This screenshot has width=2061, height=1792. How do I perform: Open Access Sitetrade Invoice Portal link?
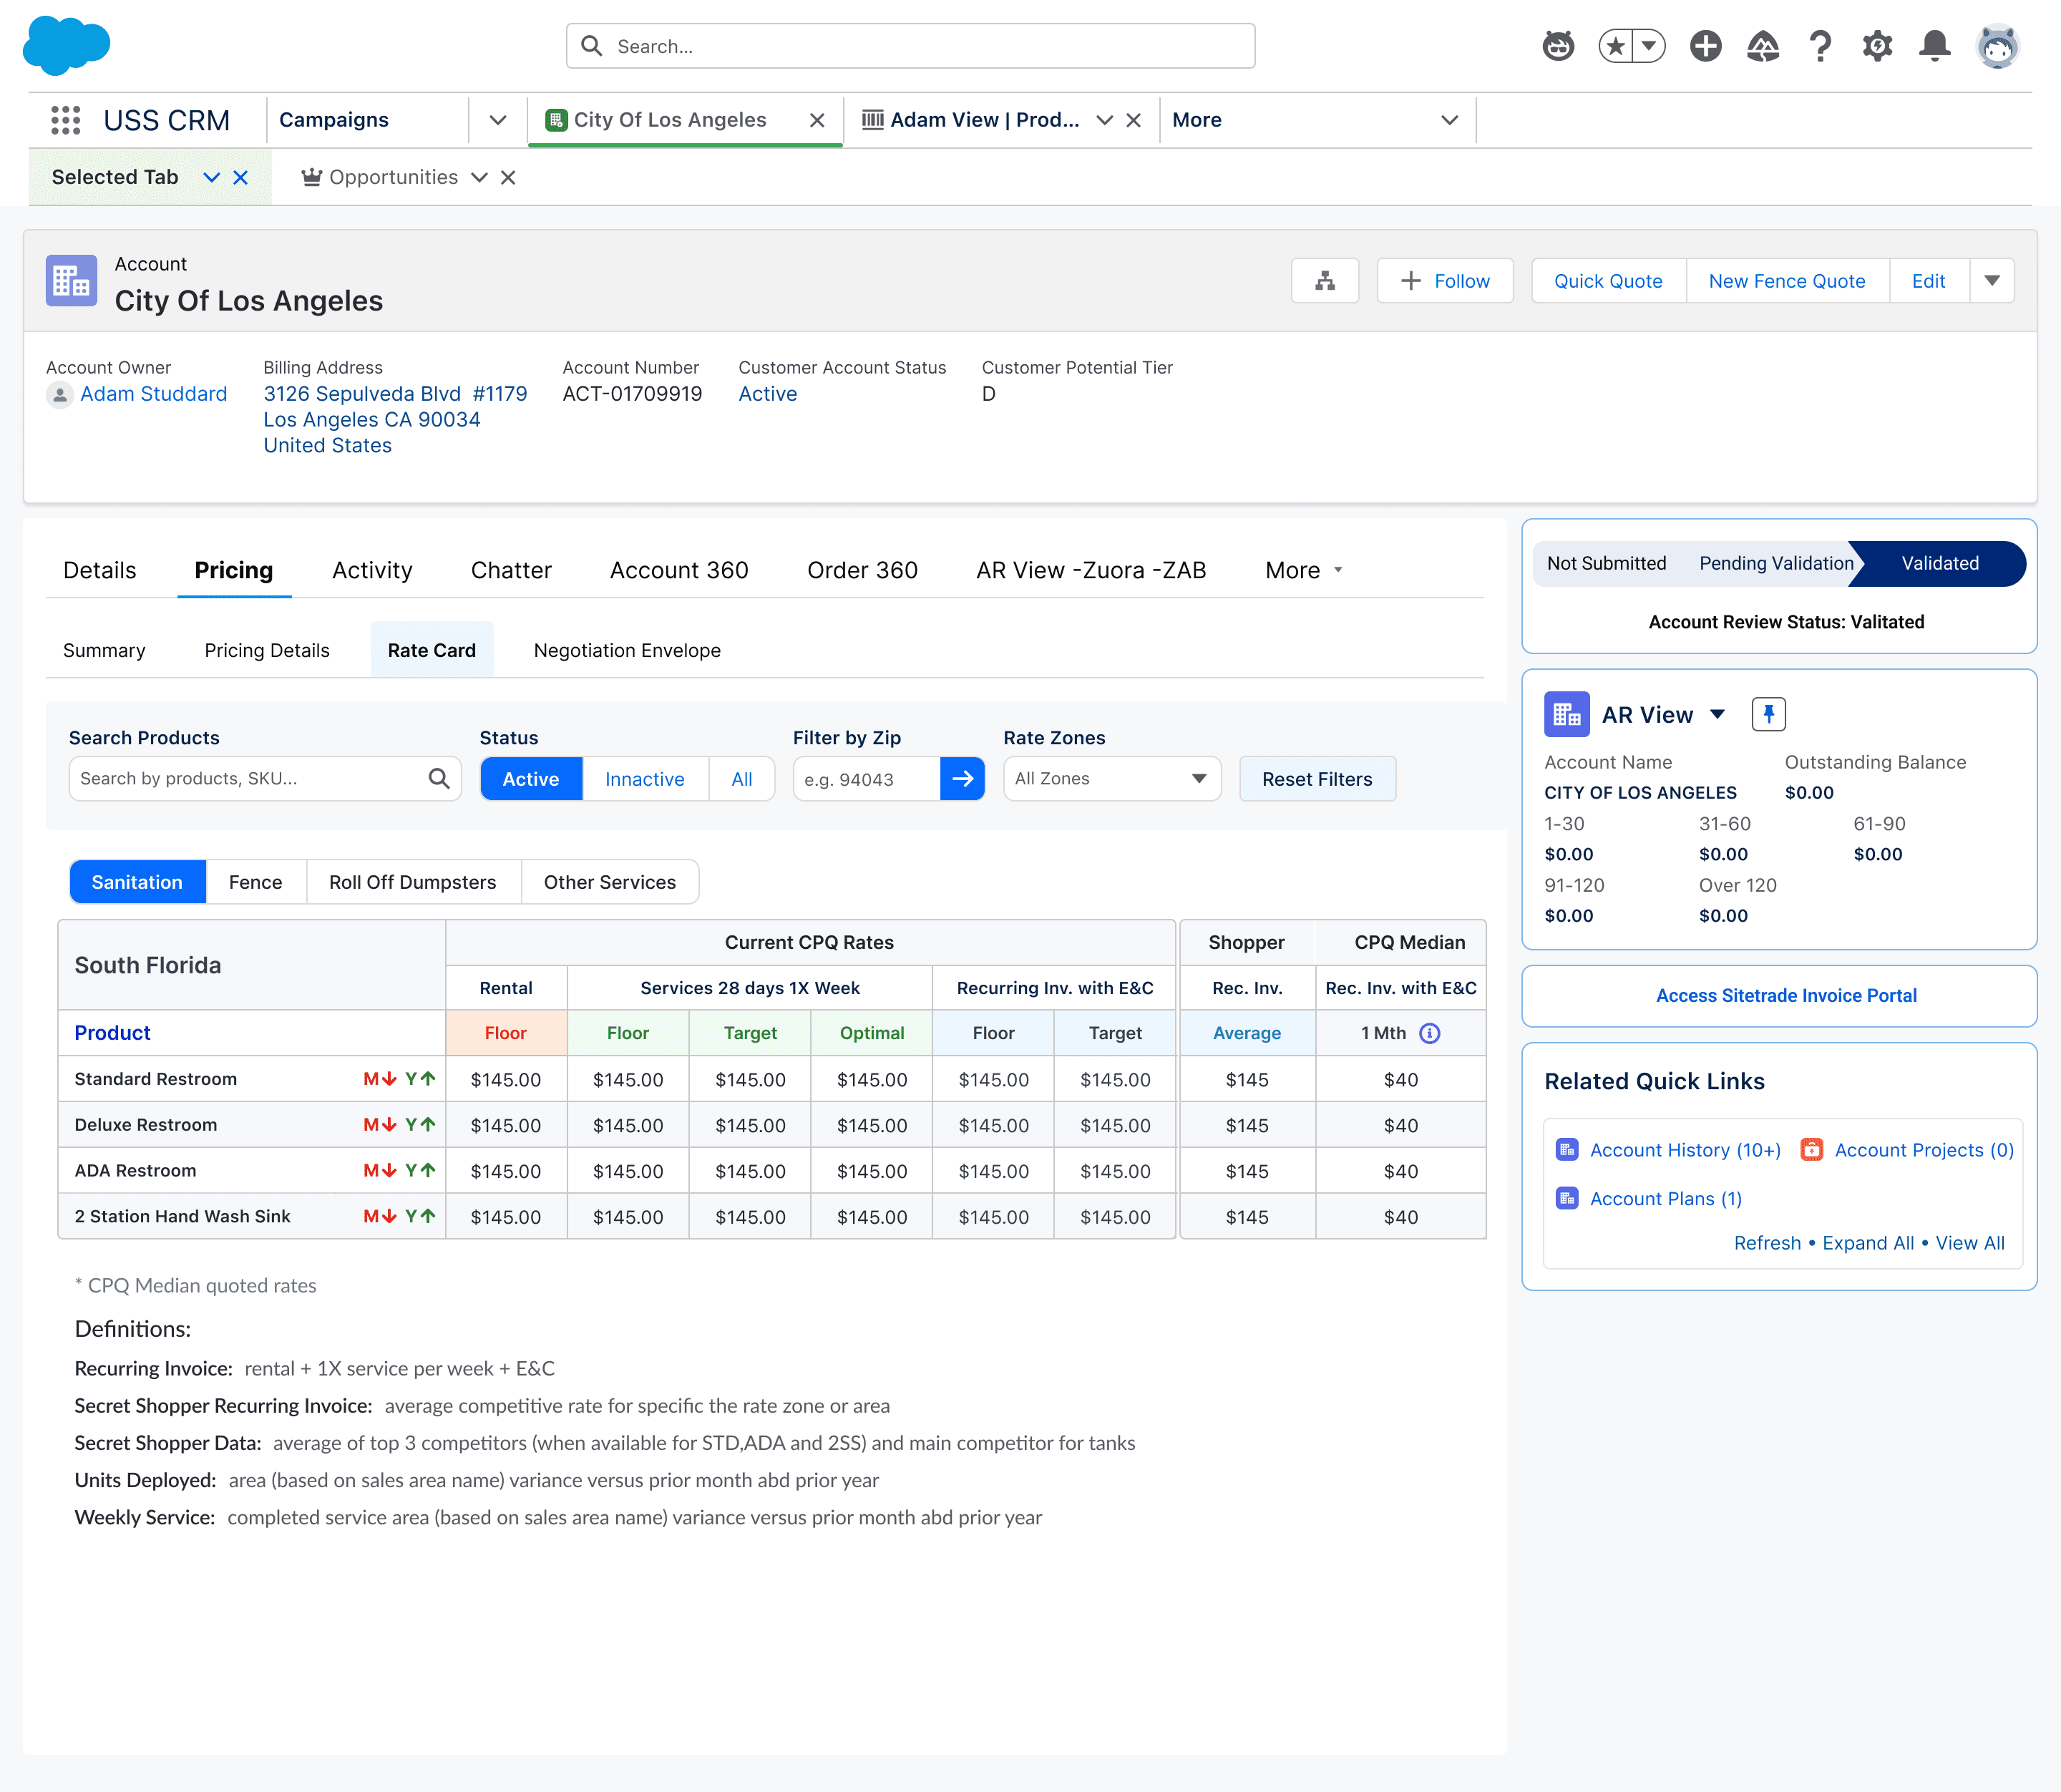point(1785,995)
